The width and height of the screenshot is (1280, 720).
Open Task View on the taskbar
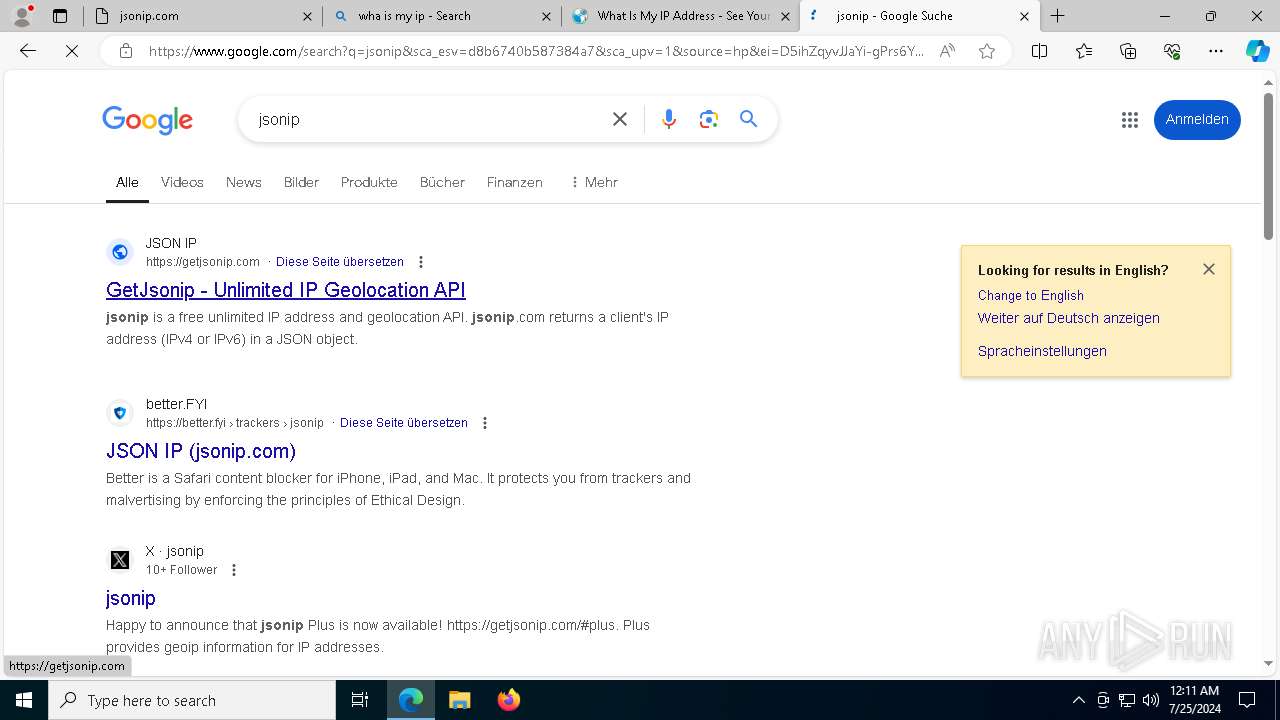coord(360,700)
